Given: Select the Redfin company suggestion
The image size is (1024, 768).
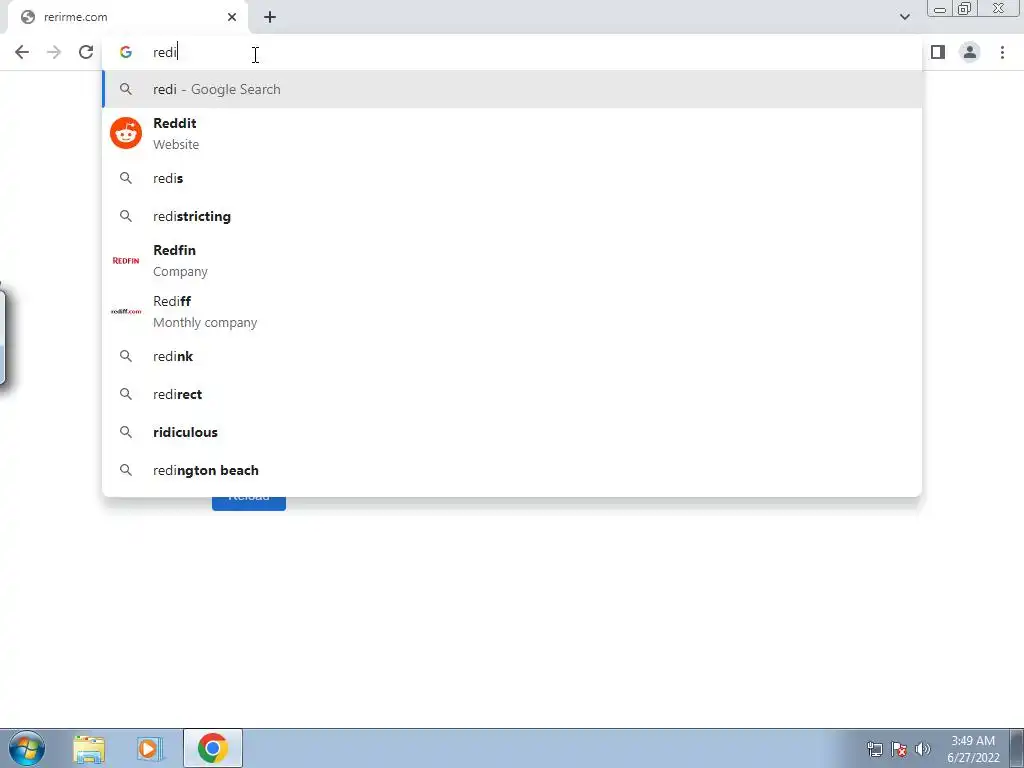Looking at the screenshot, I should (x=512, y=261).
